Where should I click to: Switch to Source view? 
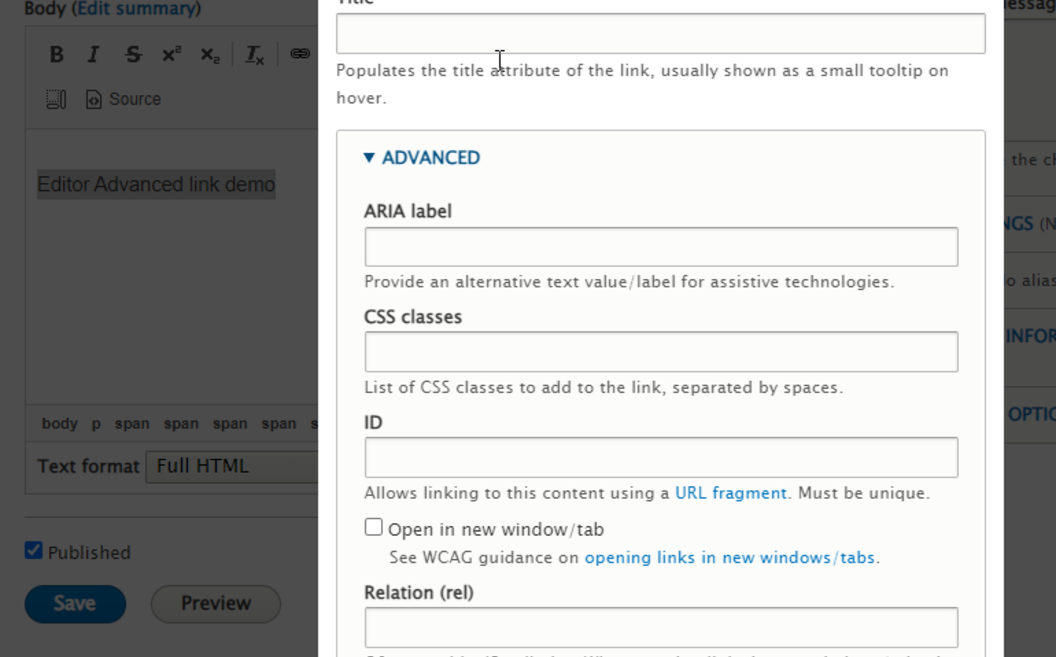coord(122,99)
